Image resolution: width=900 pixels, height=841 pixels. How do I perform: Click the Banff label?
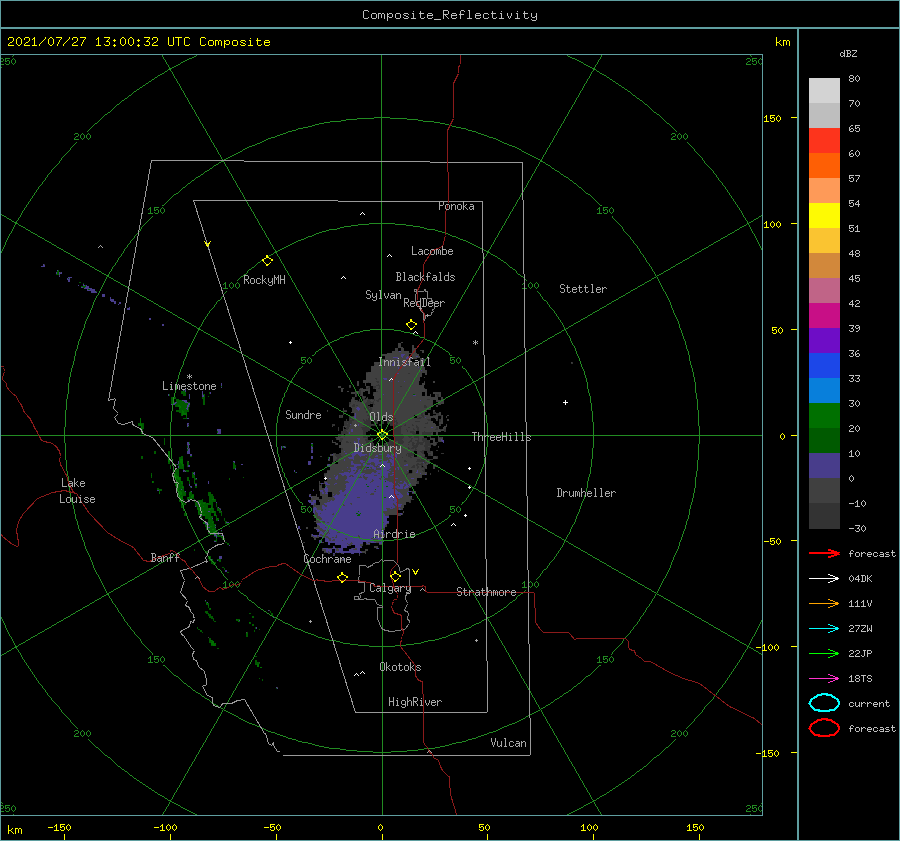click(165, 557)
